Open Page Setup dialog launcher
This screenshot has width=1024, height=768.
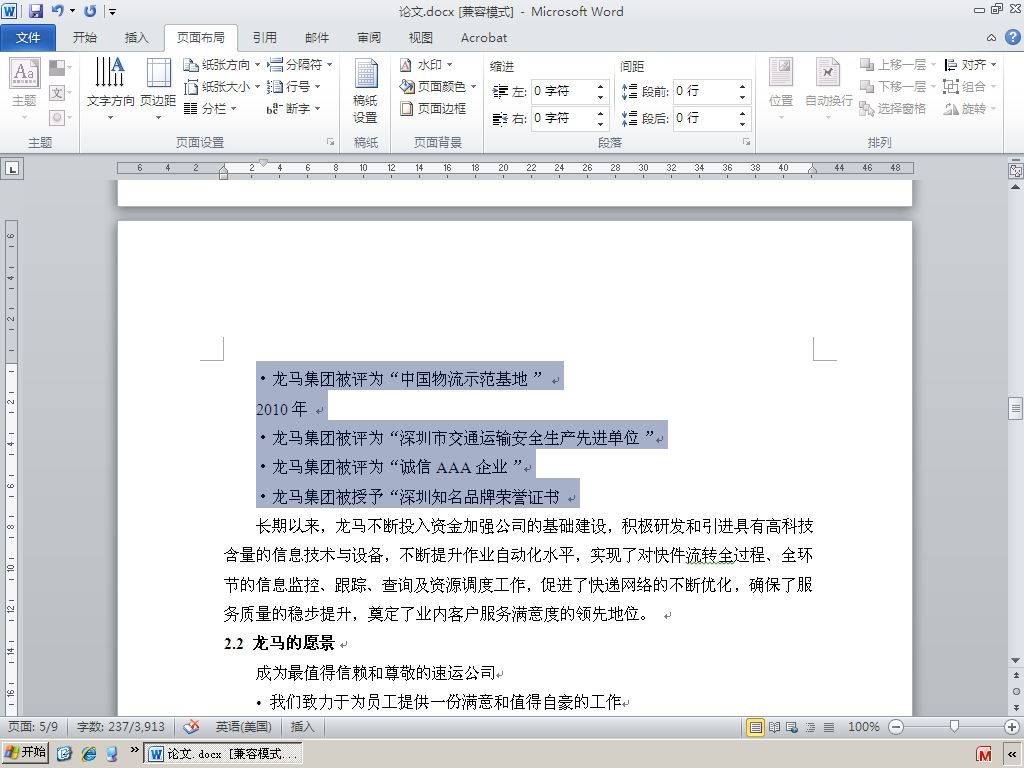coord(330,142)
